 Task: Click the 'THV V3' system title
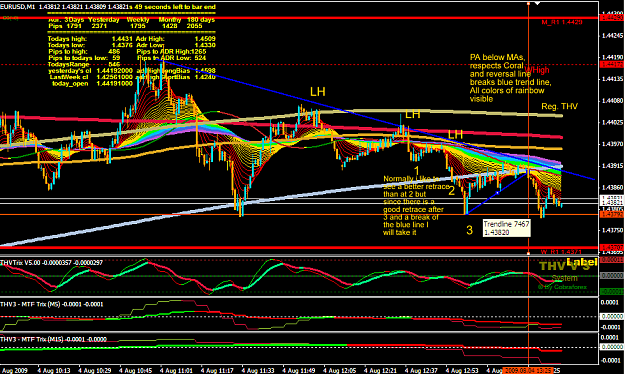coord(564,266)
